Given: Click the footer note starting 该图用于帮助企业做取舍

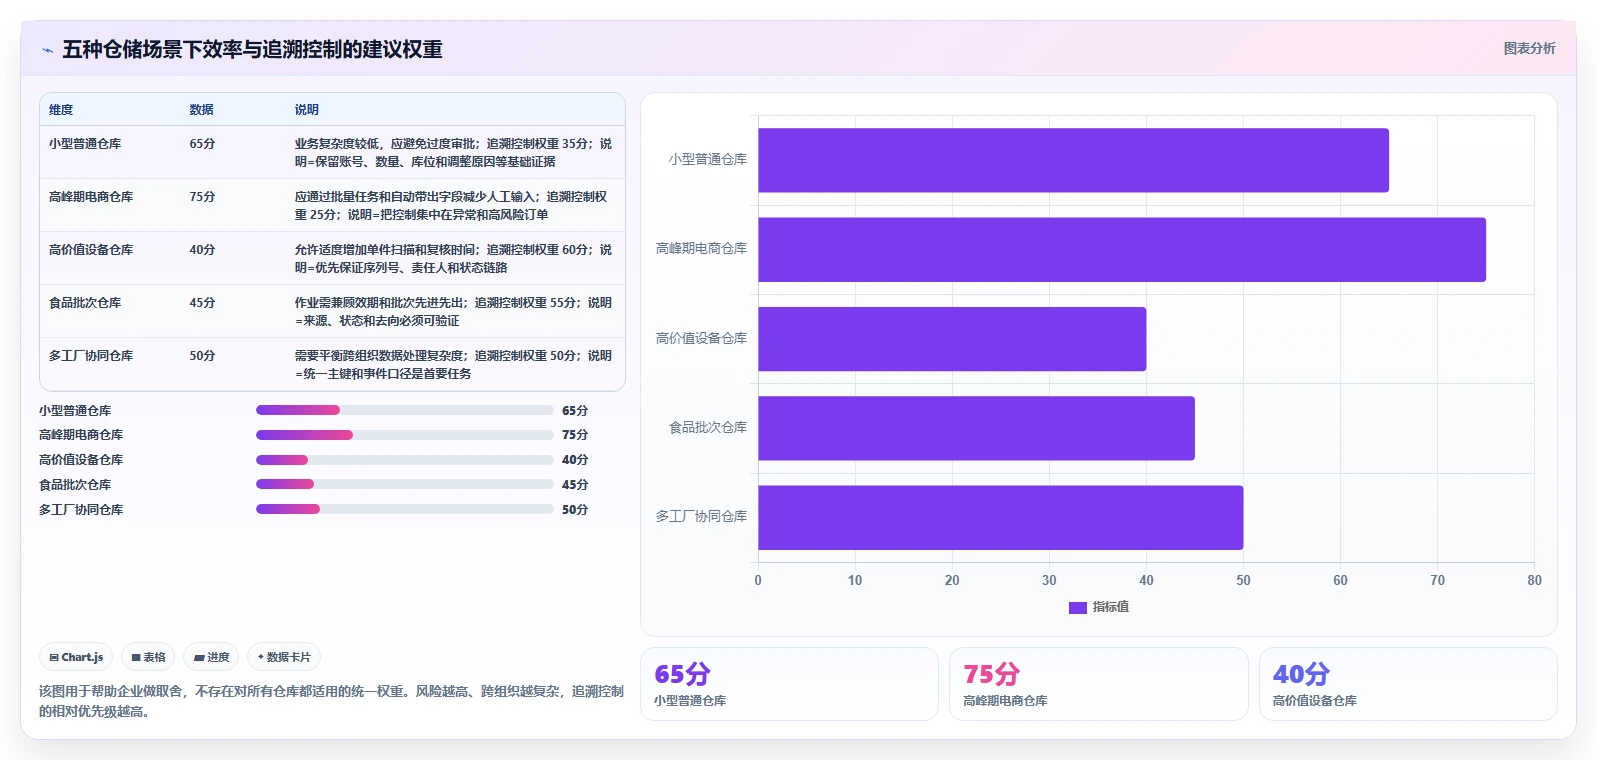Looking at the screenshot, I should tap(331, 701).
